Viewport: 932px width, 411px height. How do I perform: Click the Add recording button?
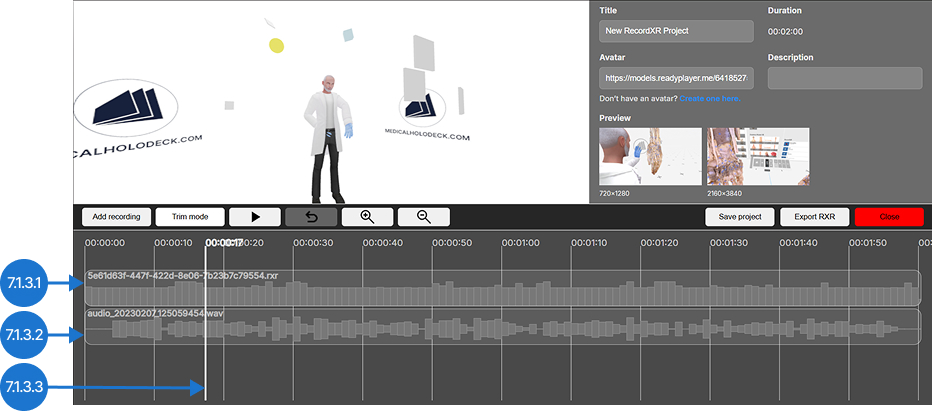[x=116, y=216]
